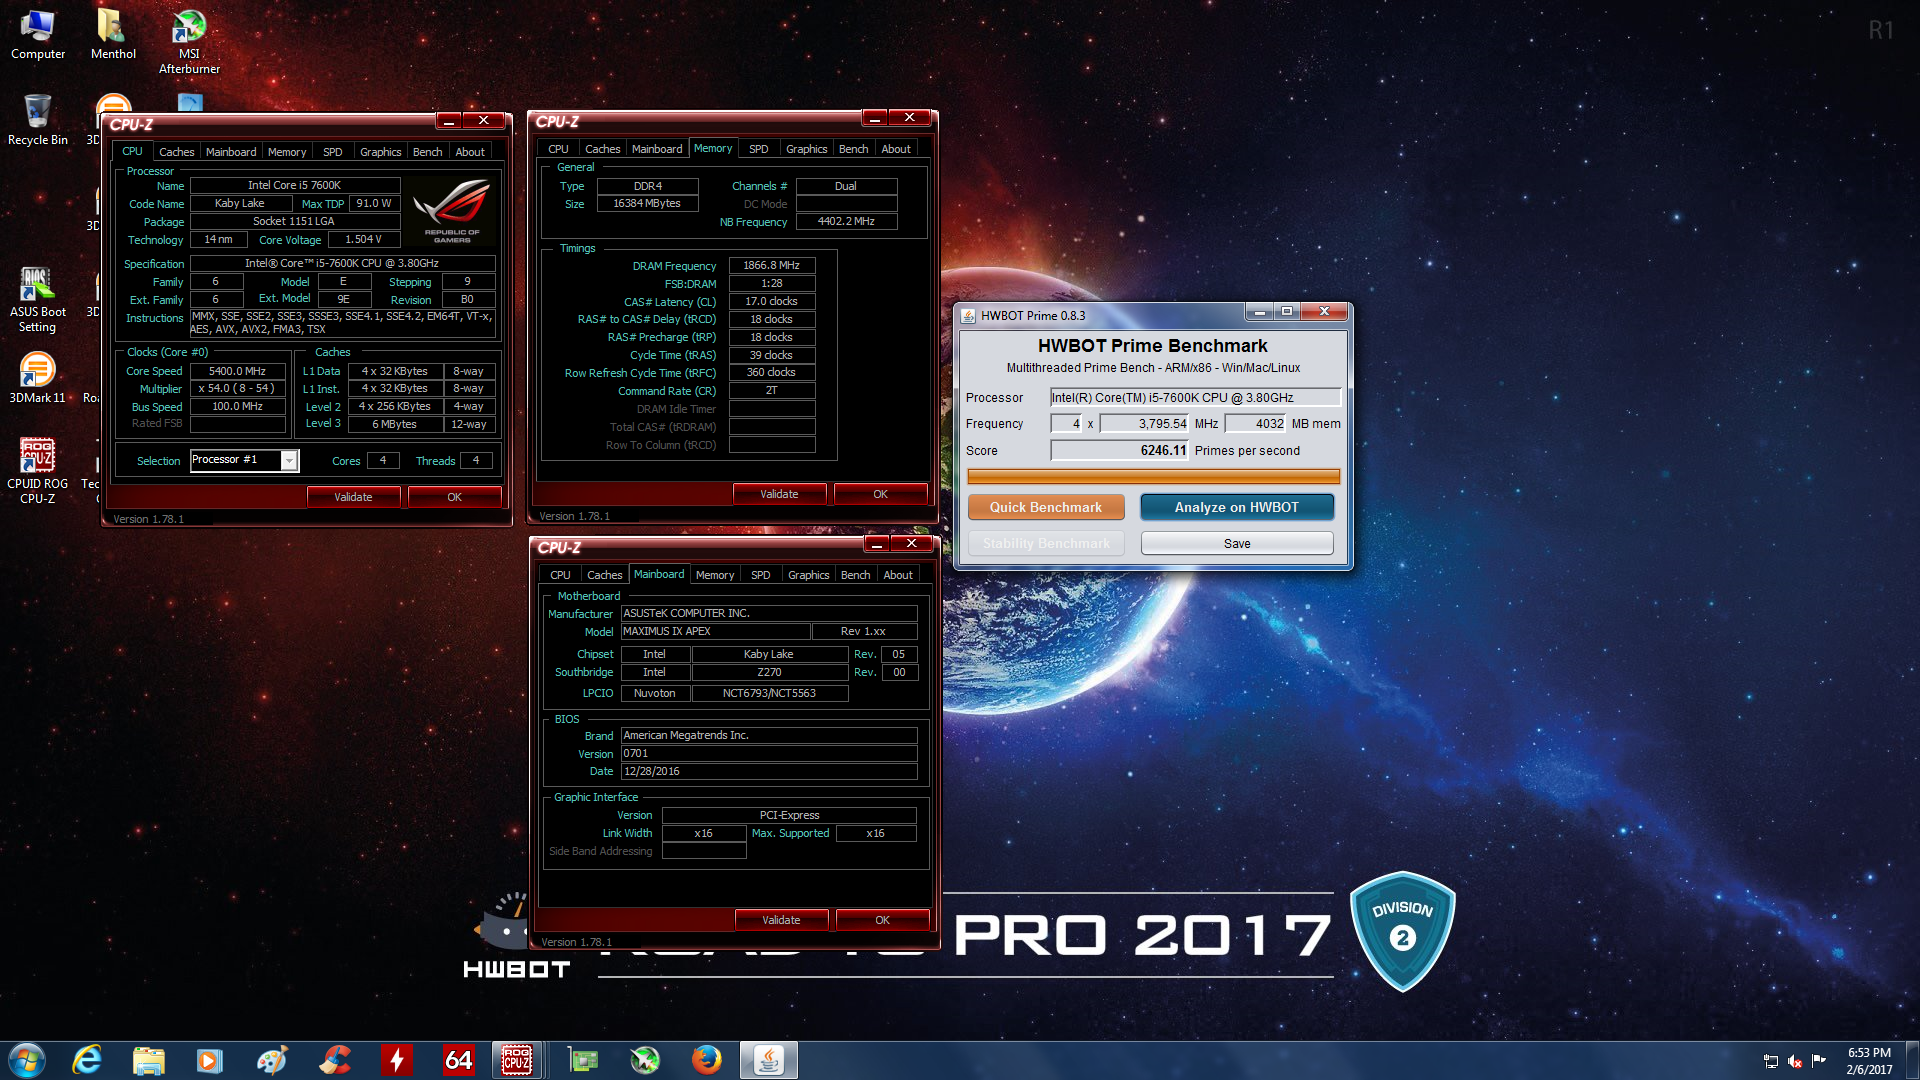Click the Multiplier x 54.0 value
Viewport: 1920px width, 1080px height.
pyautogui.click(x=238, y=388)
